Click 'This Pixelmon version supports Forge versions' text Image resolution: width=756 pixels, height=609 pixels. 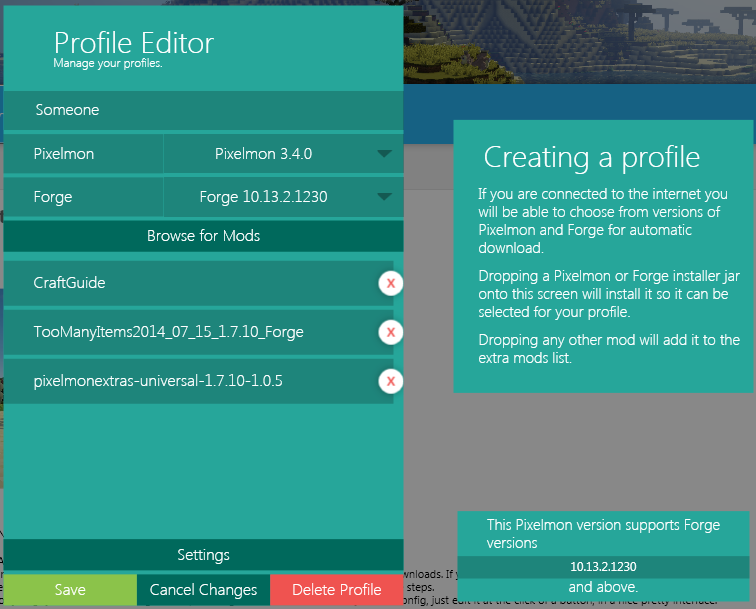pyautogui.click(x=603, y=534)
